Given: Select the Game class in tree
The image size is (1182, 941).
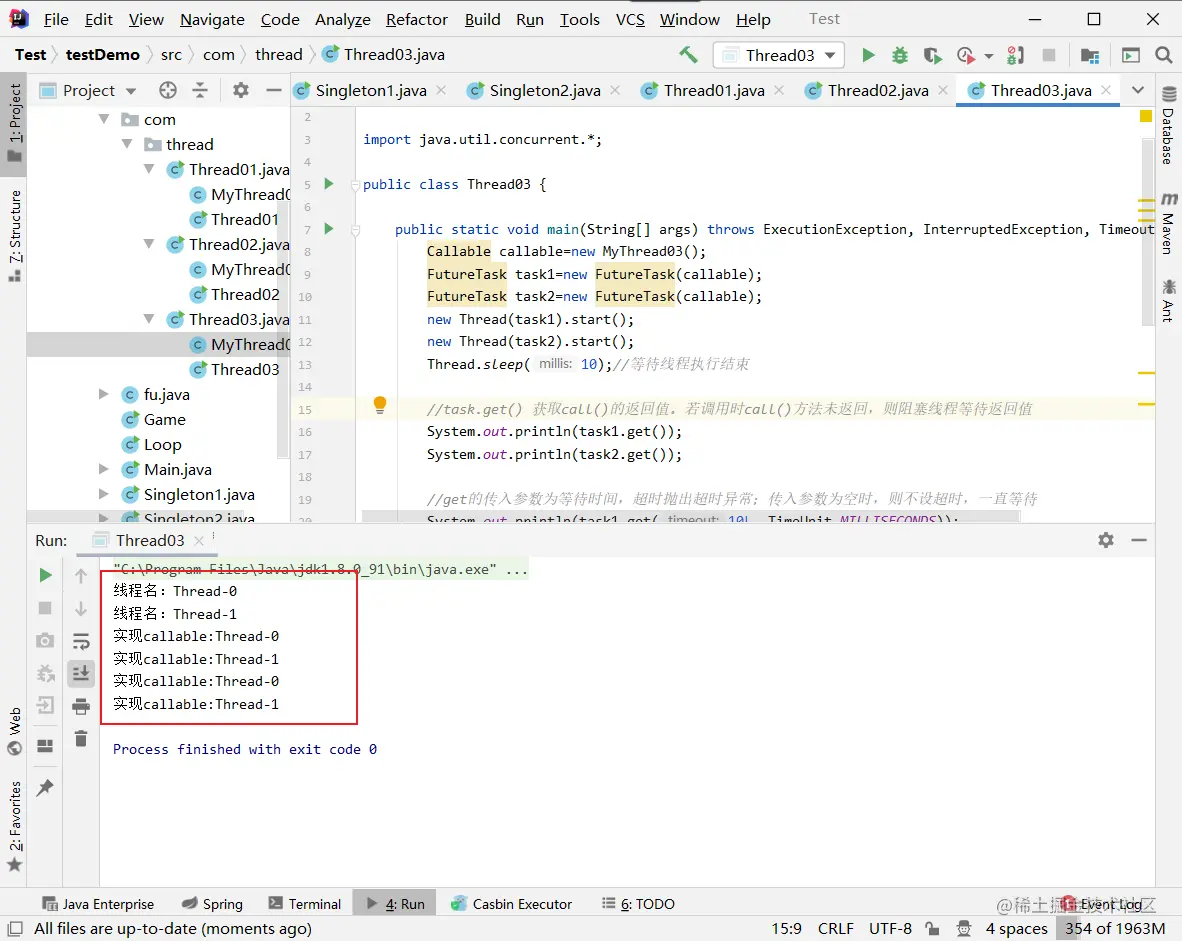Looking at the screenshot, I should (x=164, y=419).
